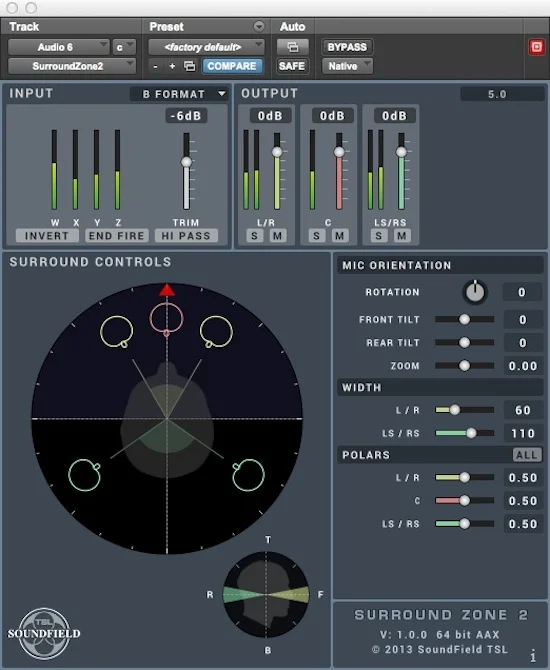Toggle the ALL polars link button
Viewport: 550px width, 670px height.
pos(527,455)
